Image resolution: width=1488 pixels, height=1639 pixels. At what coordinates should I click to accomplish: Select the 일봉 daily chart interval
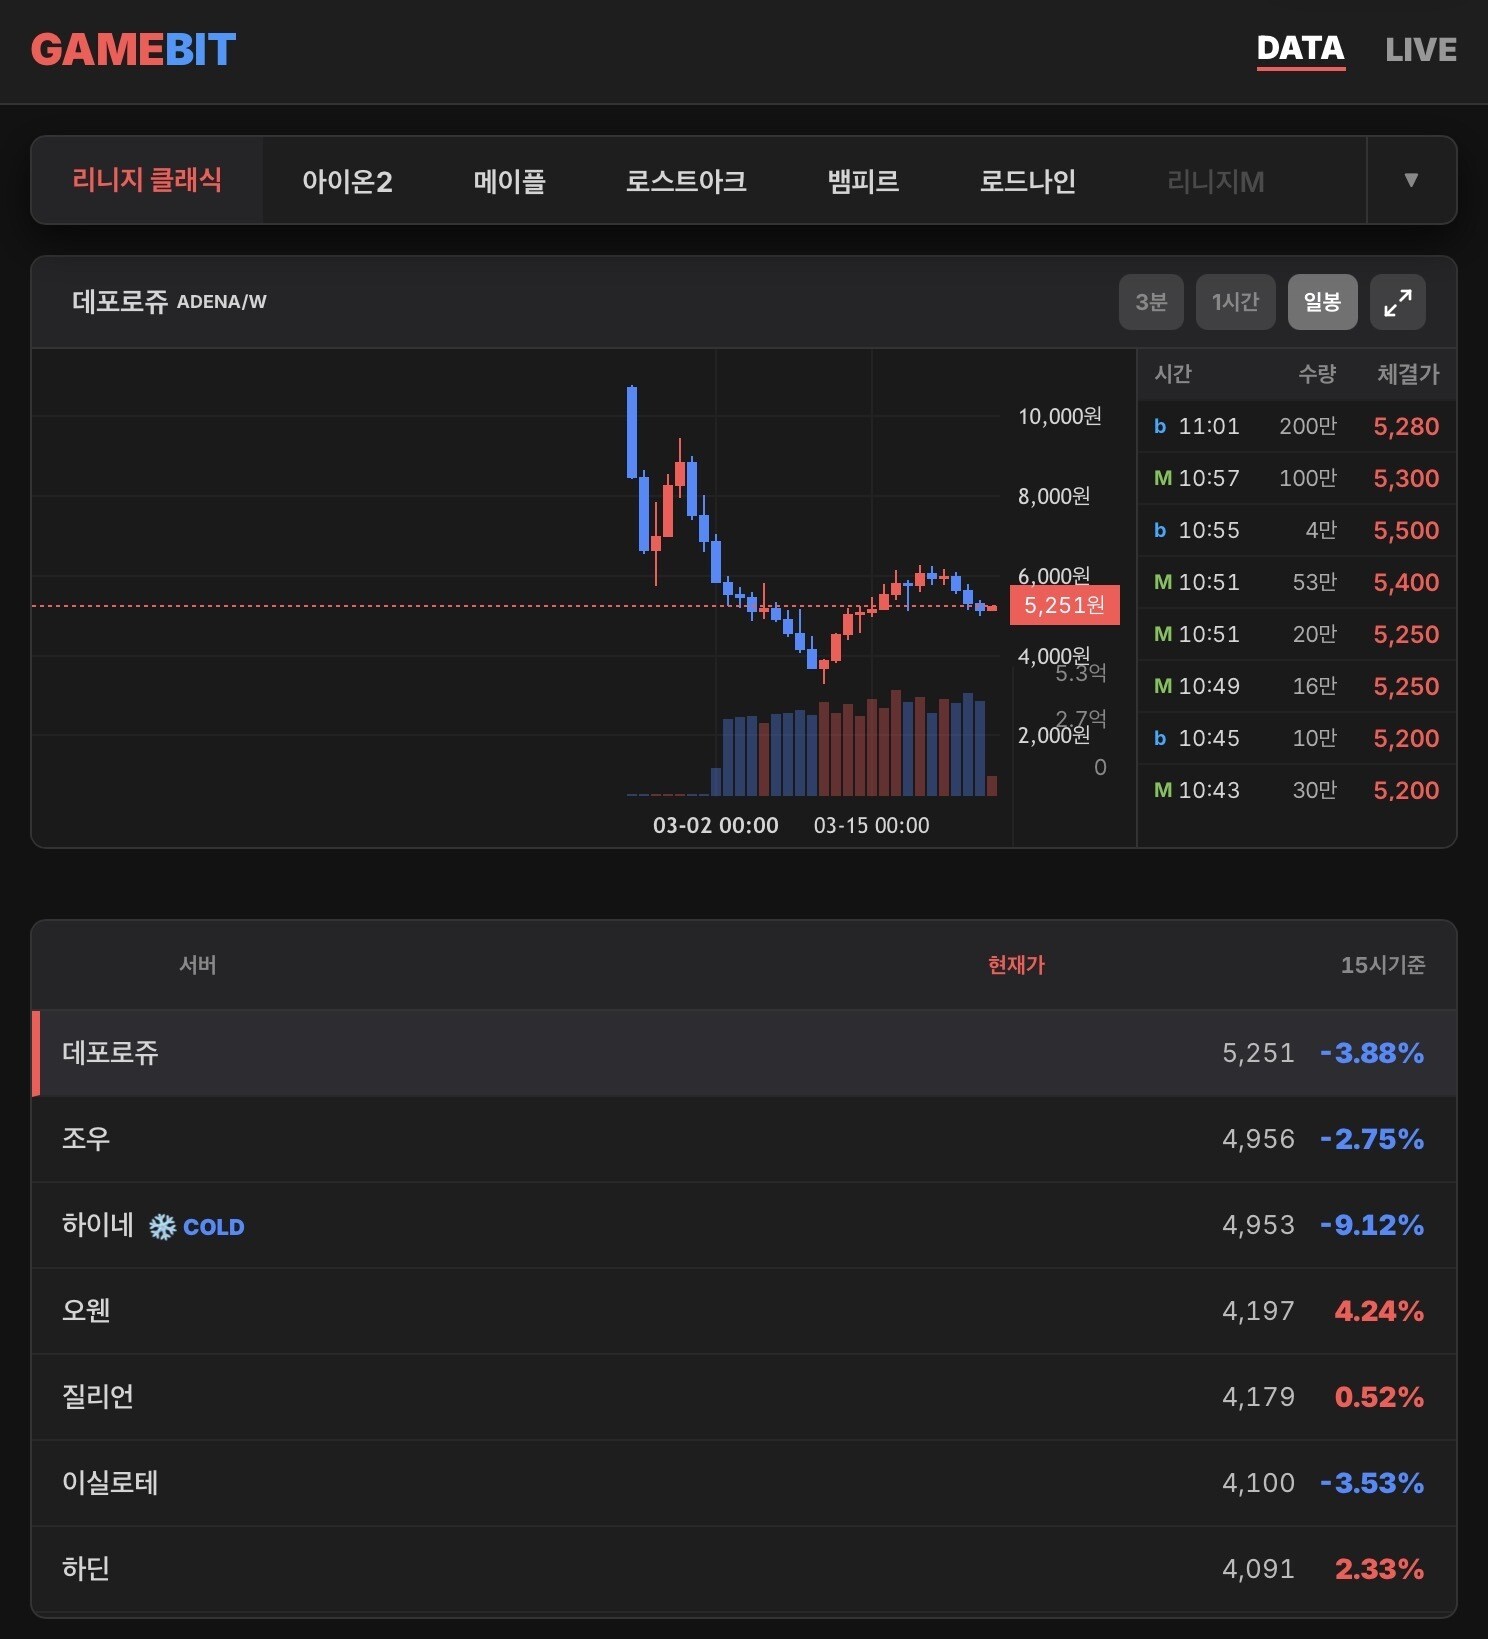tap(1322, 302)
